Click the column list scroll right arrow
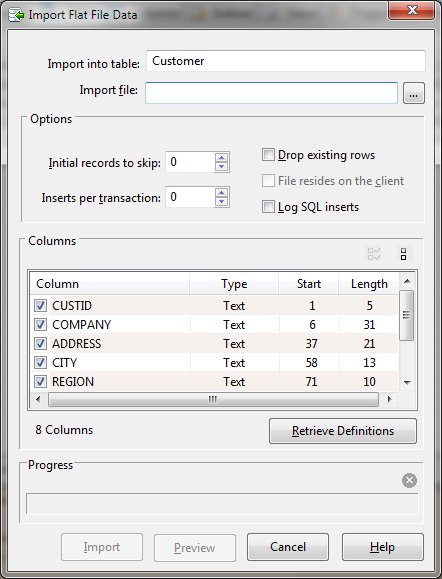The height and width of the screenshot is (579, 442). (x=389, y=399)
